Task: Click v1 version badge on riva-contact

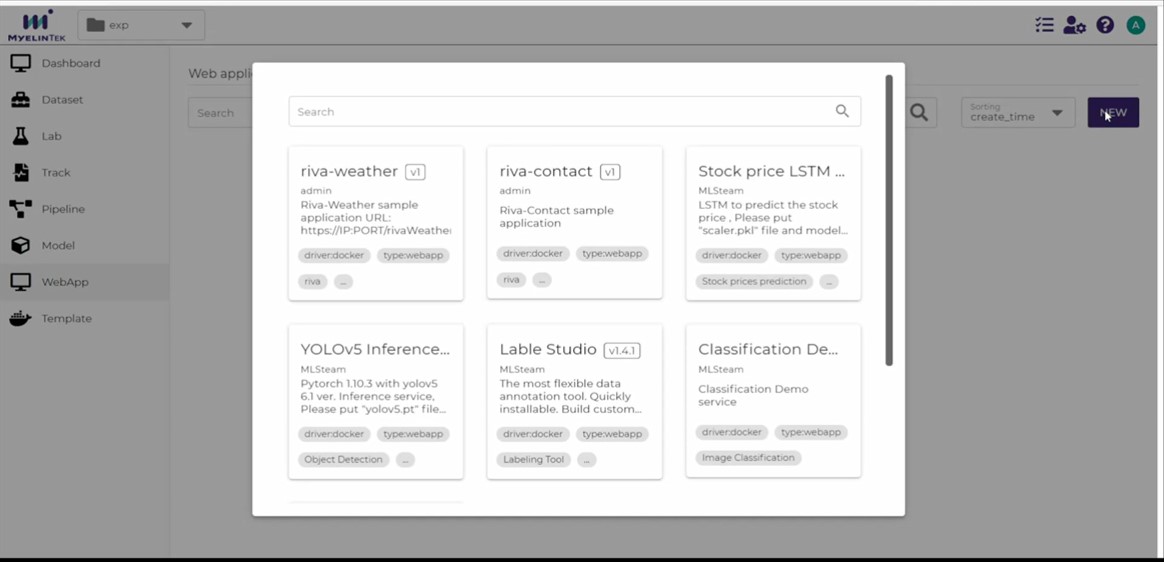Action: pos(610,171)
